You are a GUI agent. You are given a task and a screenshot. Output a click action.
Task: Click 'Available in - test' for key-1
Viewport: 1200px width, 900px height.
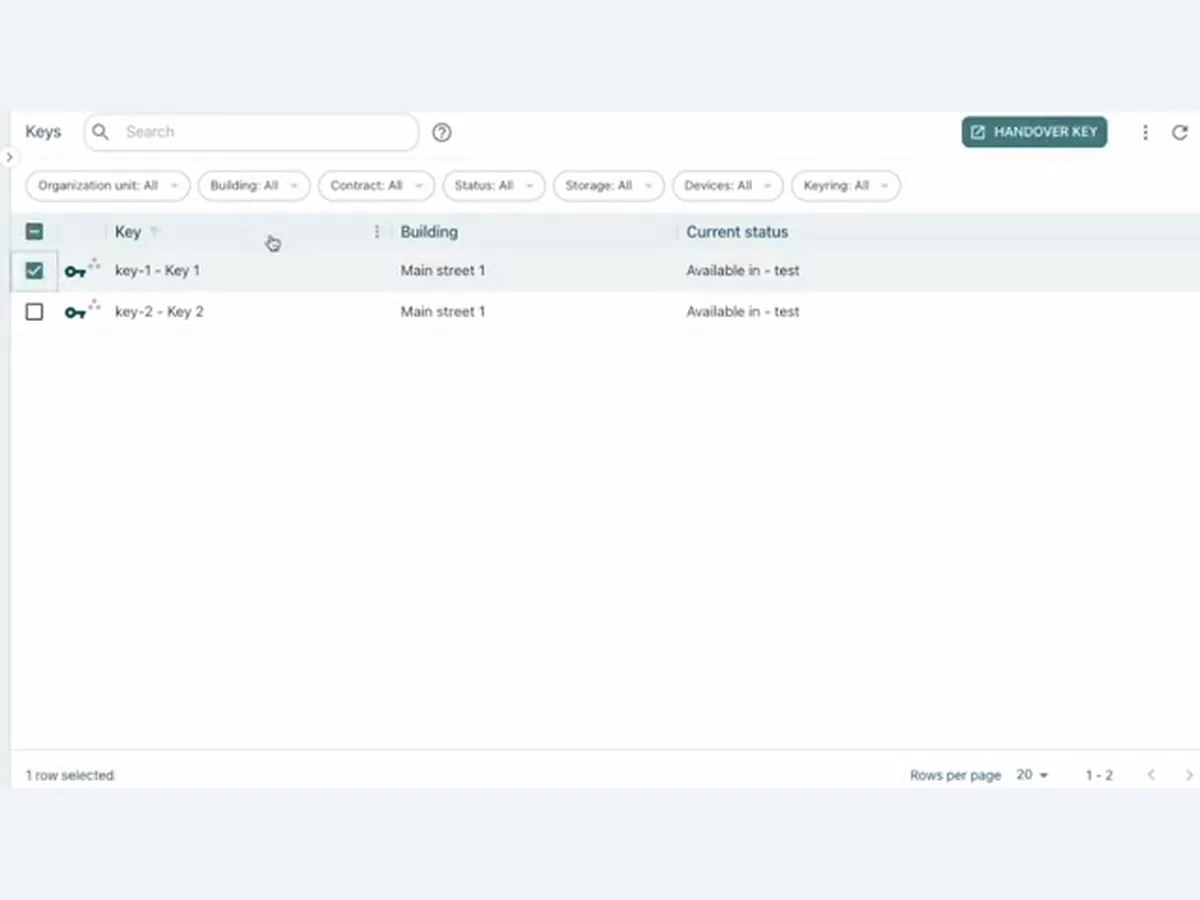[743, 270]
